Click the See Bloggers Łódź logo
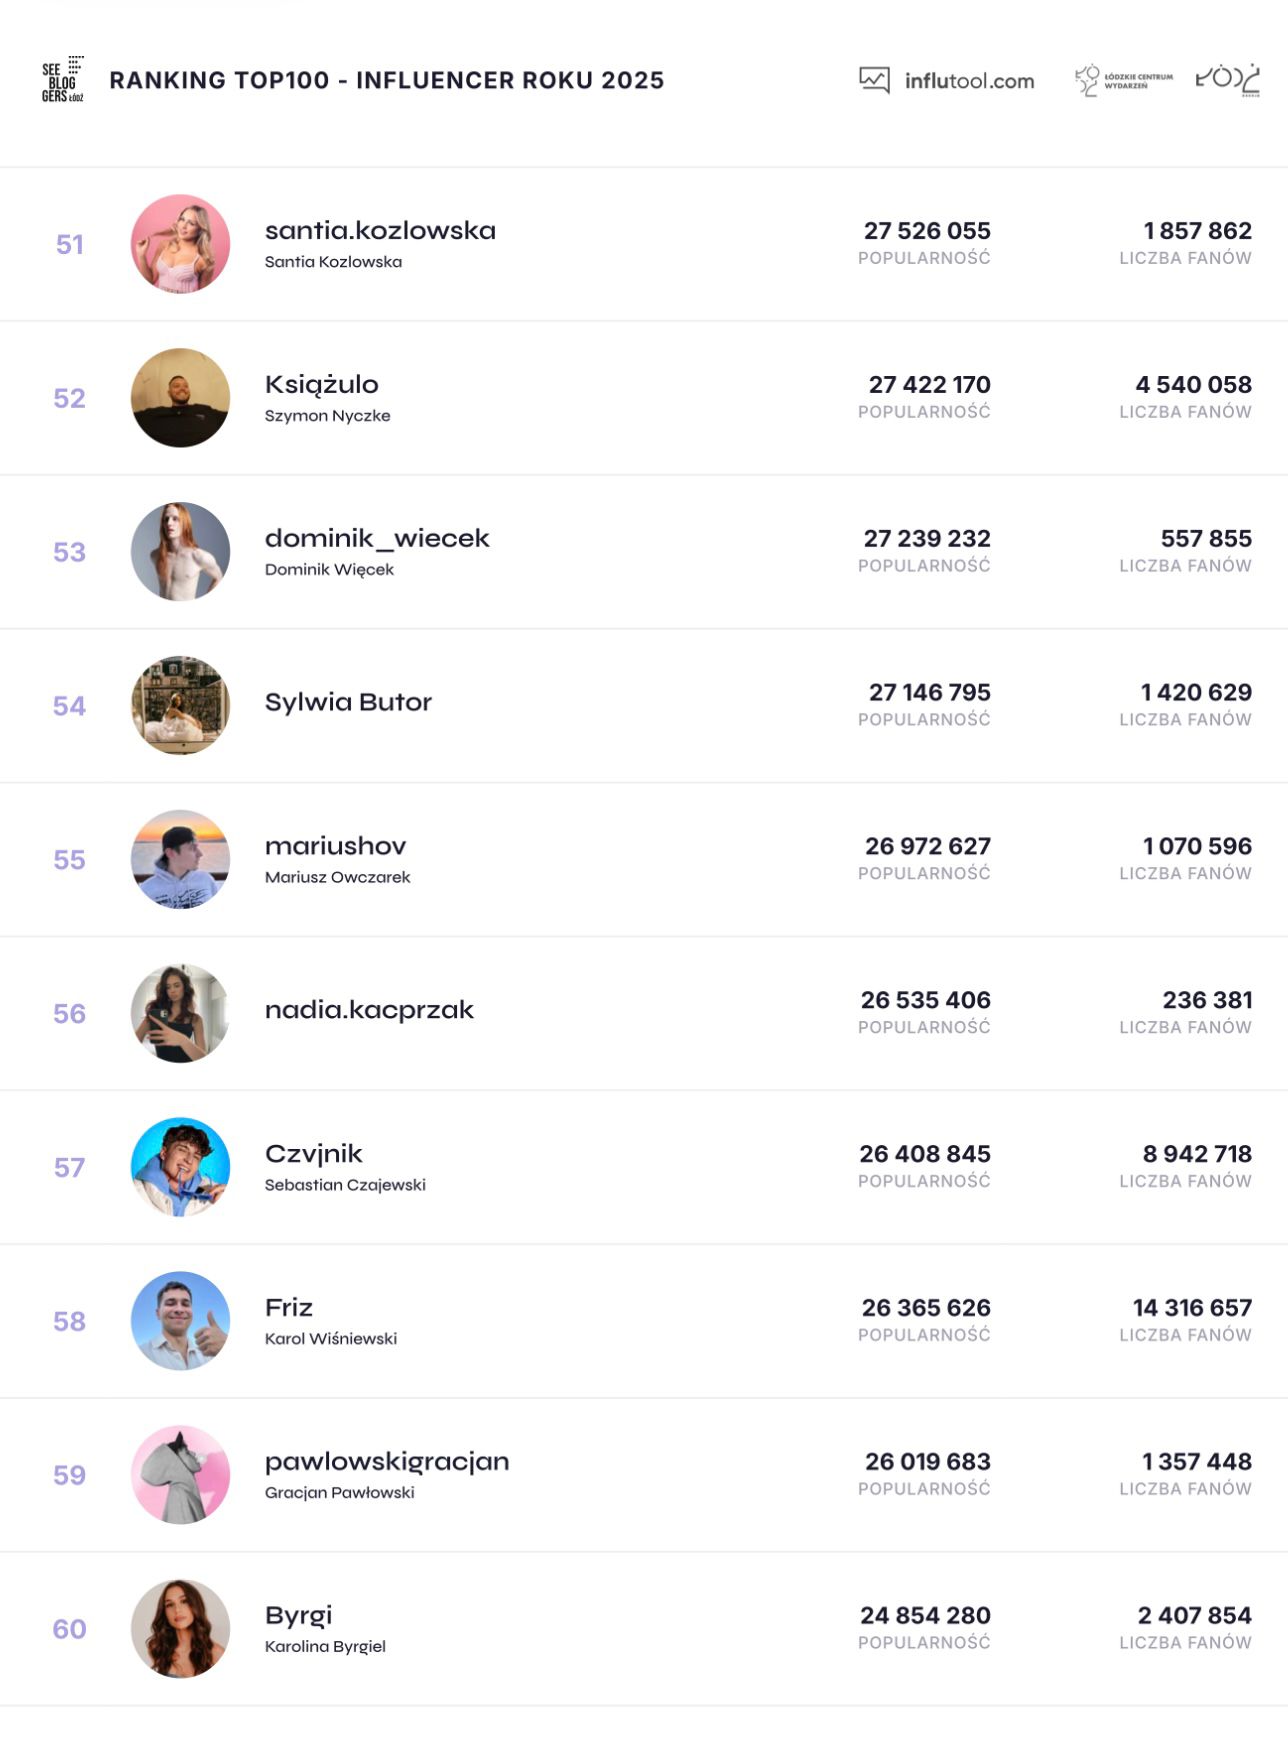 point(62,80)
